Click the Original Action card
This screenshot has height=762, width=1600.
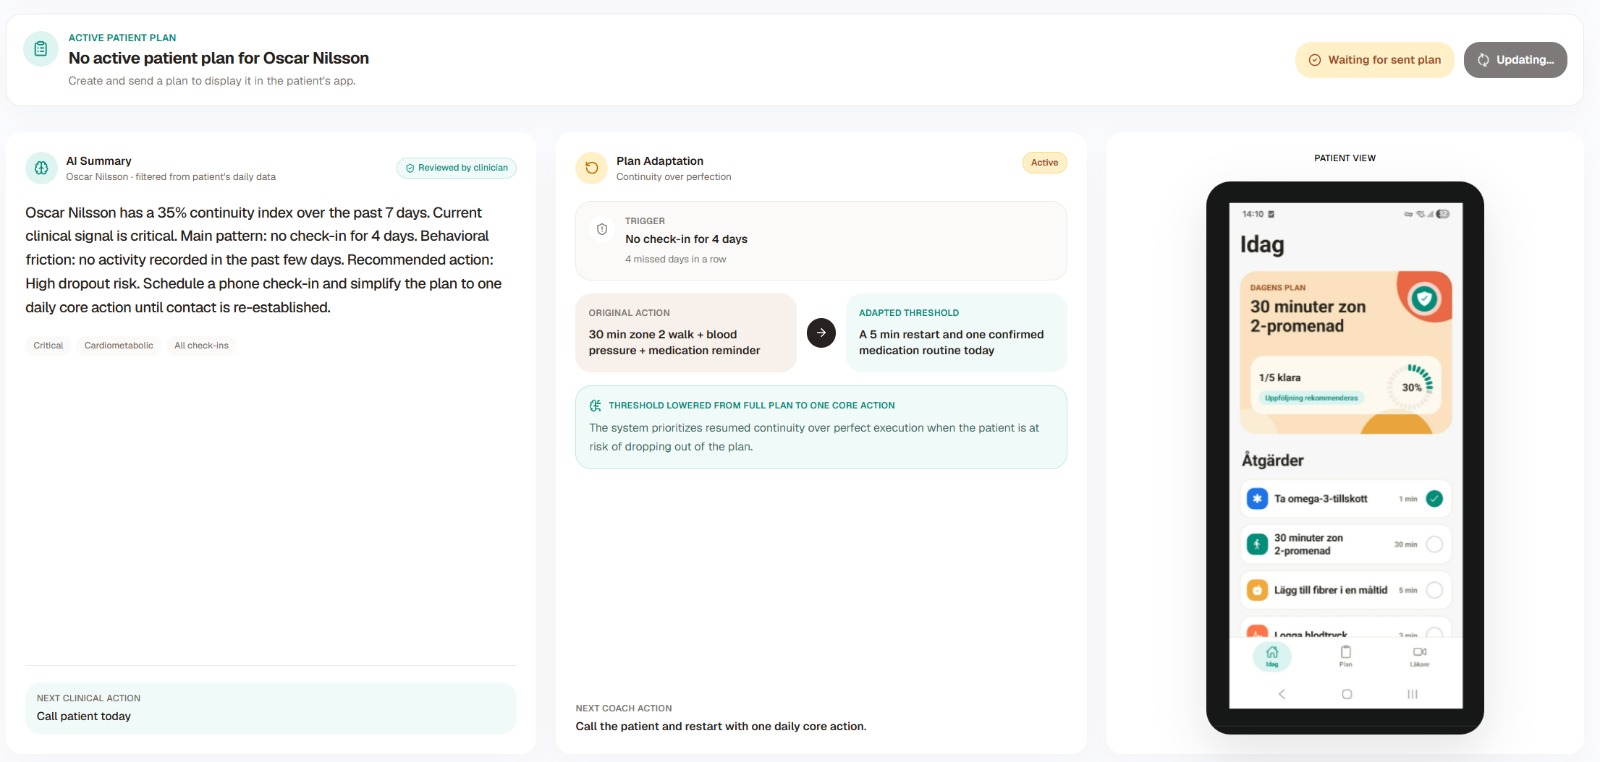coord(686,333)
